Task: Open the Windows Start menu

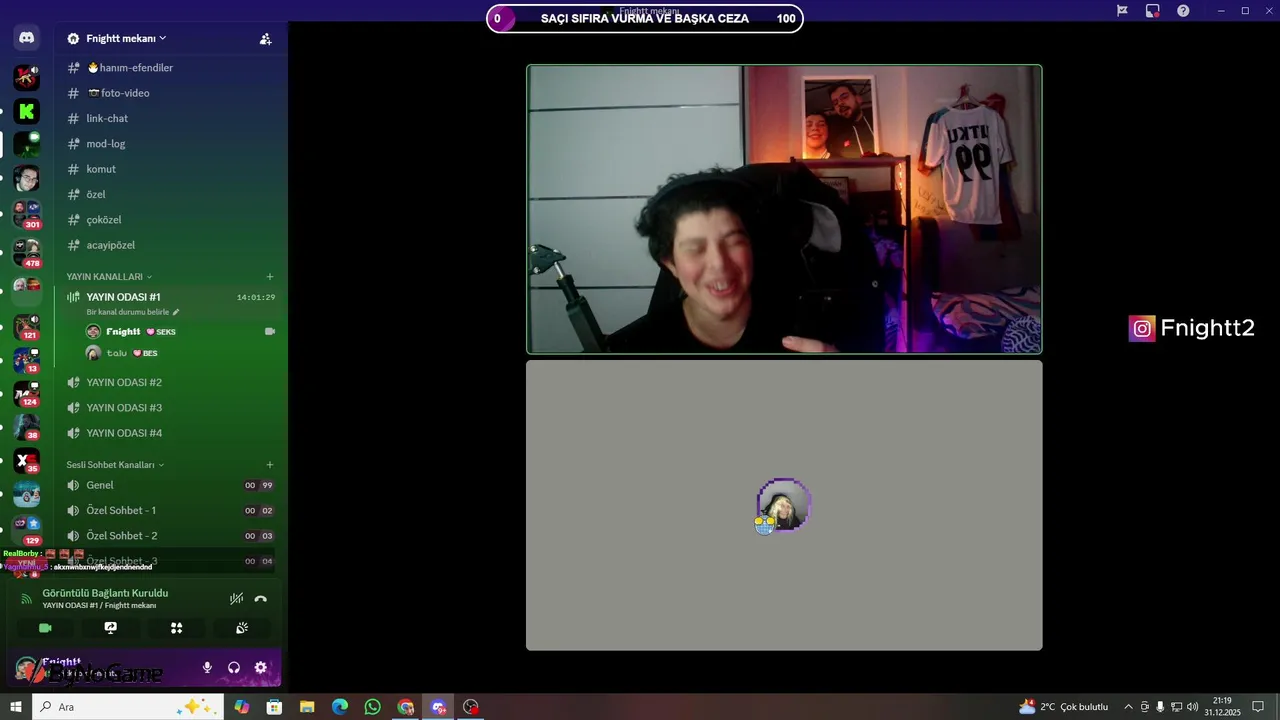Action: (x=16, y=707)
